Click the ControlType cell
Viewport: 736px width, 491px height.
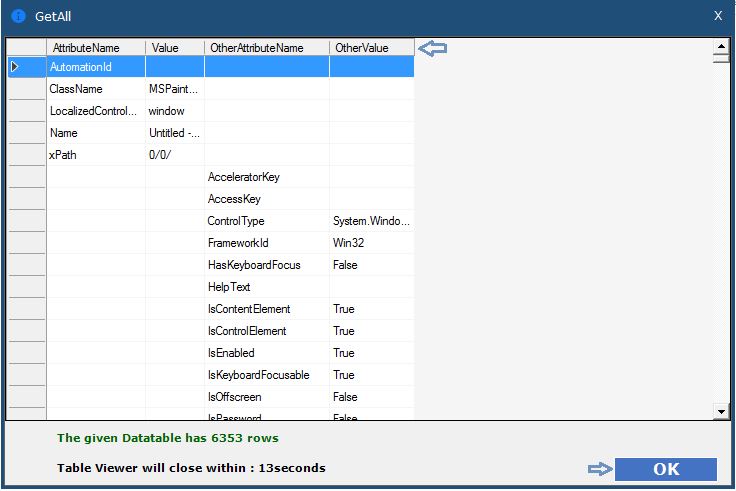[x=266, y=221]
